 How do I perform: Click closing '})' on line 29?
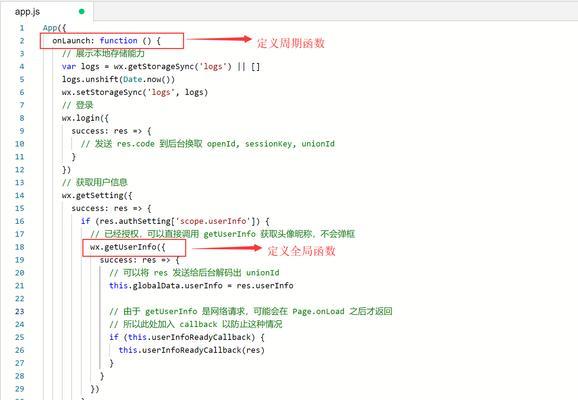95,389
